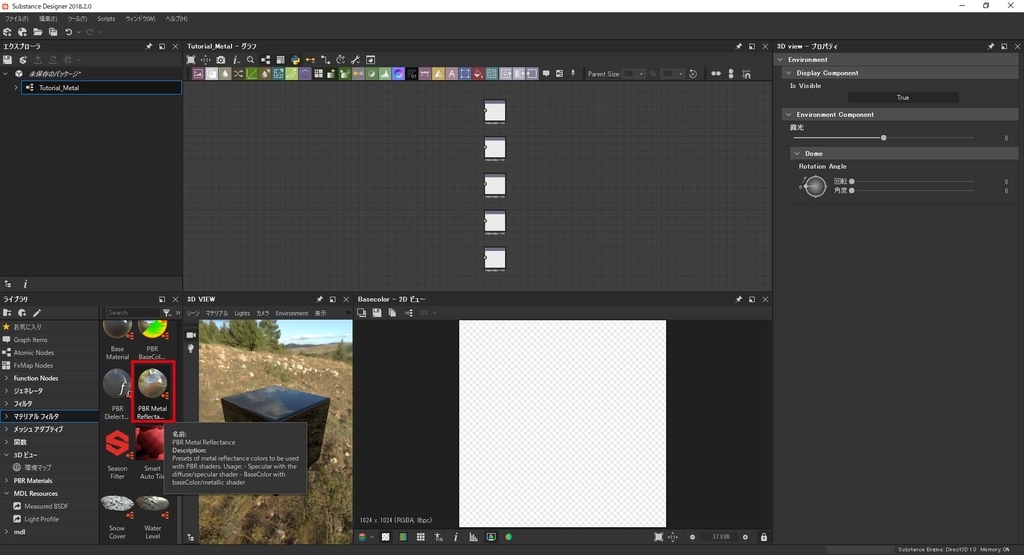
Task: Fit image to 2D view
Action: (658, 537)
